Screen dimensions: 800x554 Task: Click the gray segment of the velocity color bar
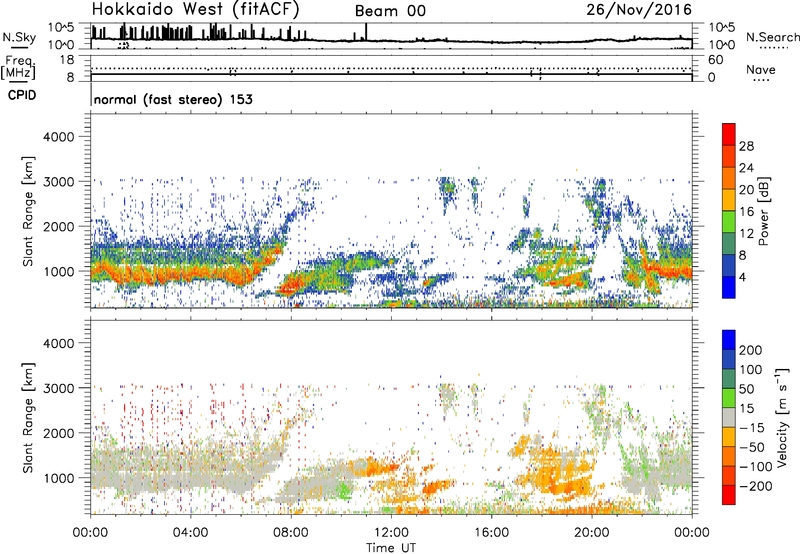(729, 418)
